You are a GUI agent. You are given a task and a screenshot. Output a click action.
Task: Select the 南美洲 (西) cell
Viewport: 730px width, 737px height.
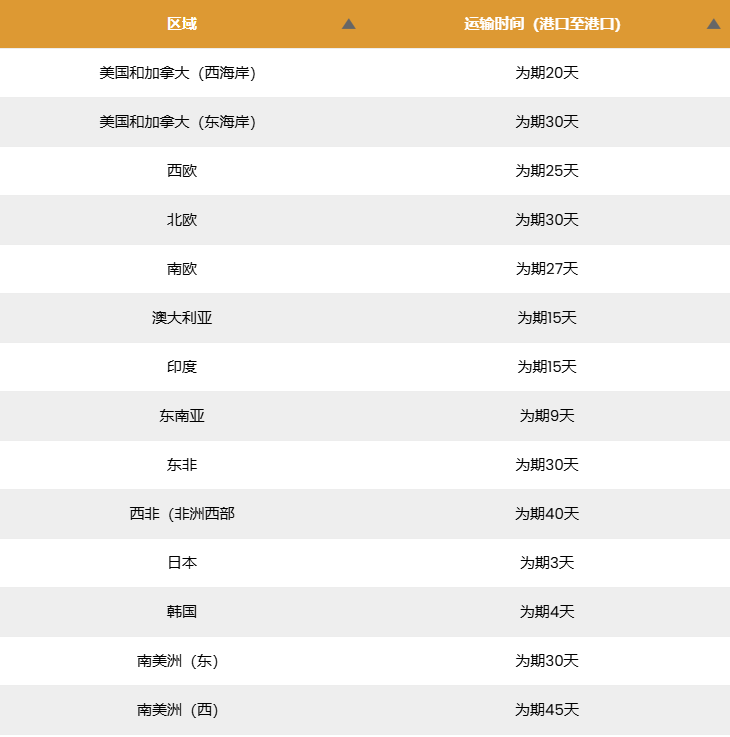point(182,710)
